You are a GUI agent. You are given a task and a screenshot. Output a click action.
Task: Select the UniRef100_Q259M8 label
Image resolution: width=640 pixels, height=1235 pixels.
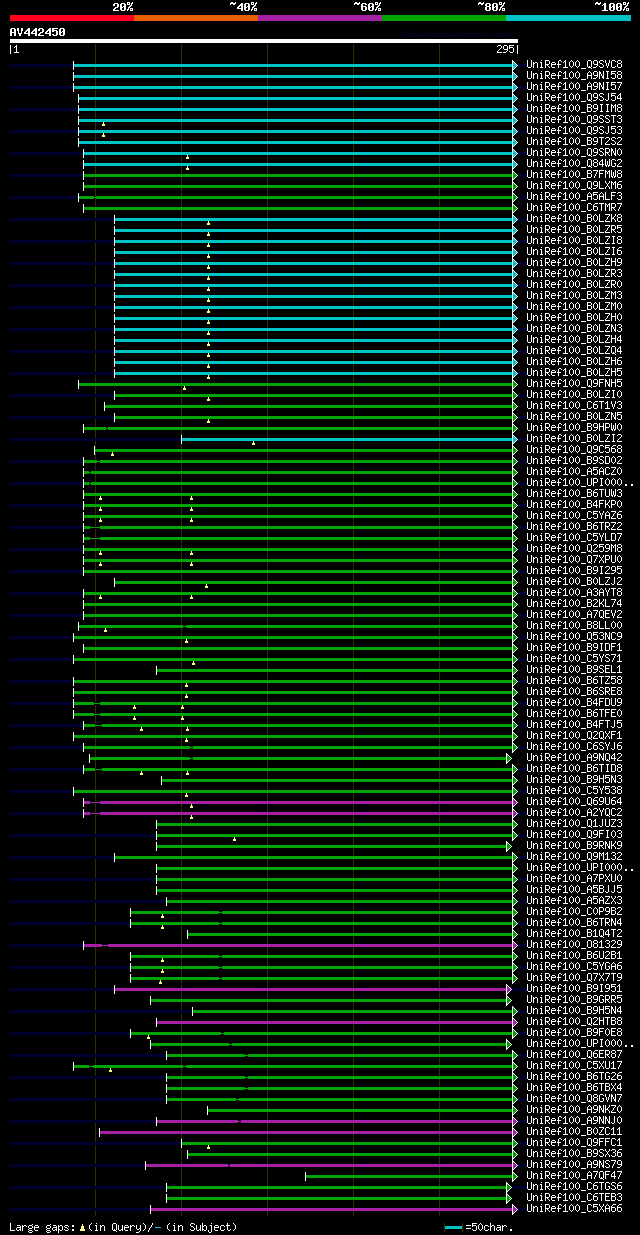(574, 548)
